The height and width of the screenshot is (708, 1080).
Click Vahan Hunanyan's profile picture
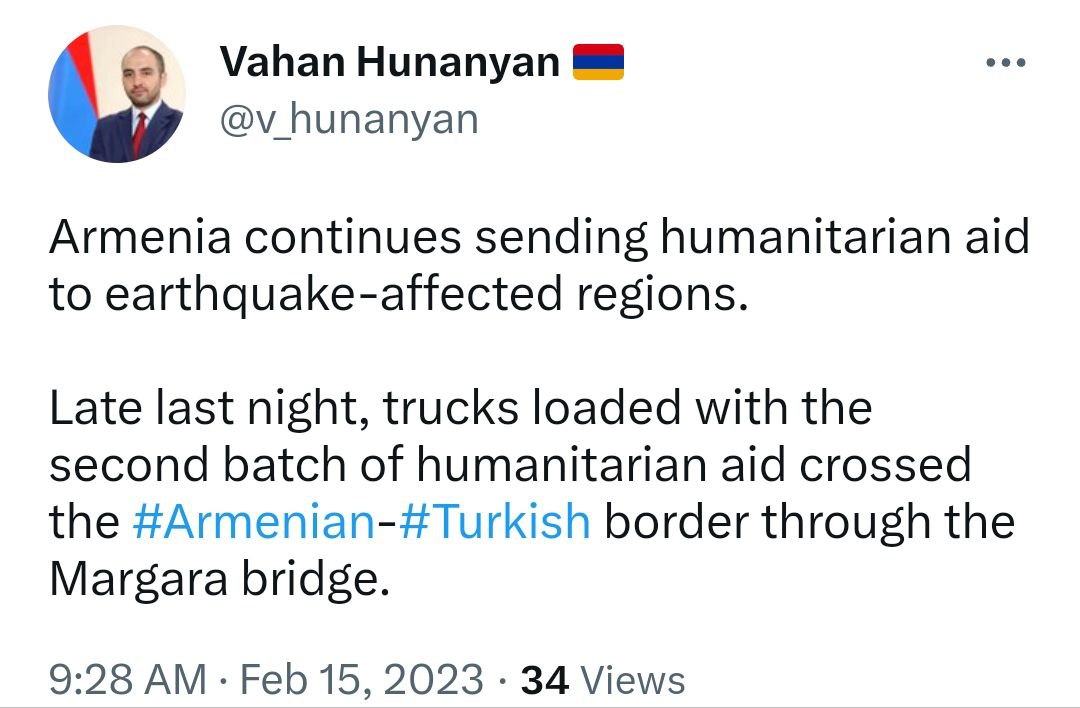coord(116,94)
